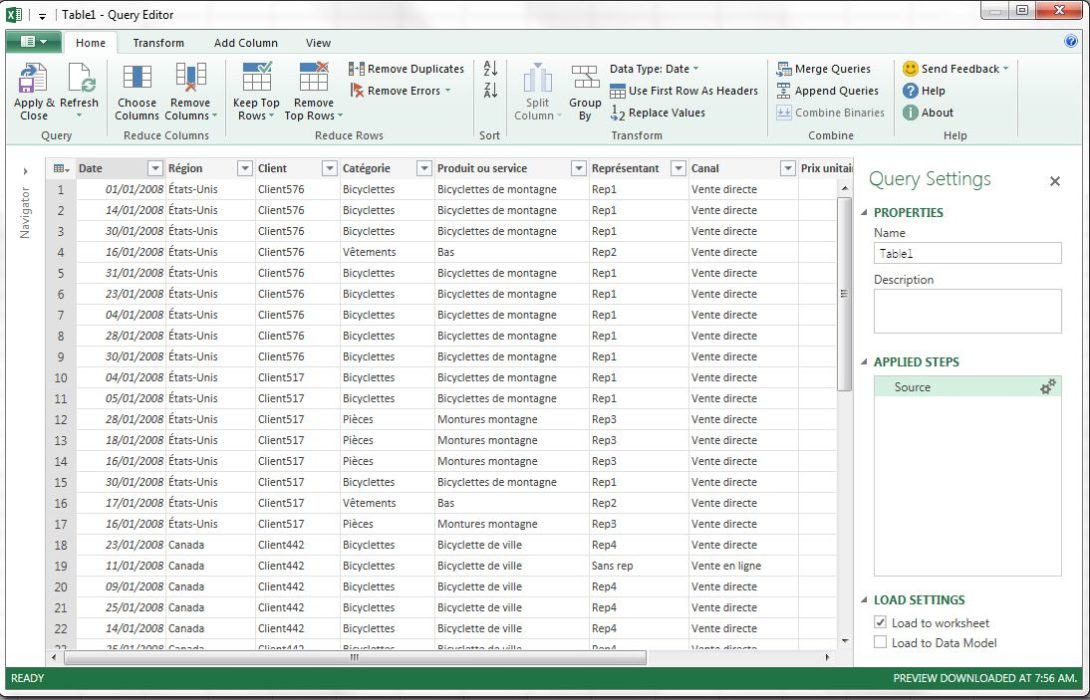Sort rows ascending with the A-Z icon
The image size is (1090, 700).
coord(489,68)
